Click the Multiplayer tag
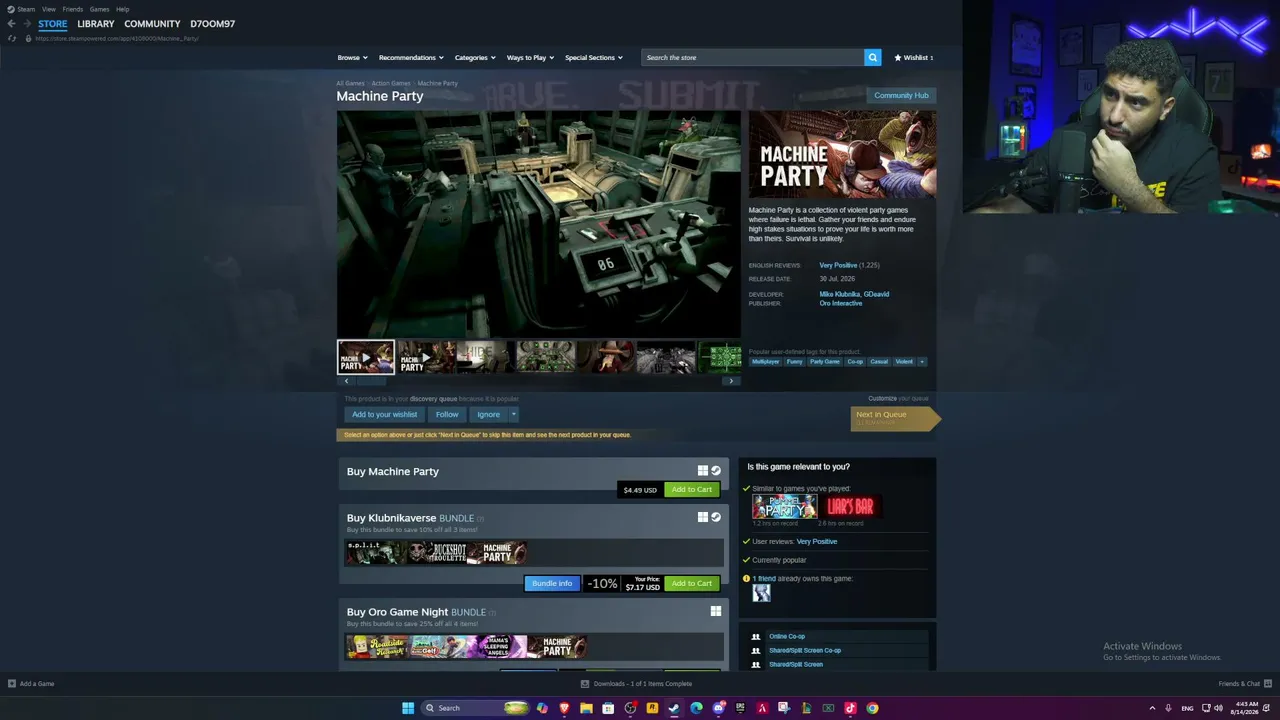The height and width of the screenshot is (720, 1280). point(765,362)
